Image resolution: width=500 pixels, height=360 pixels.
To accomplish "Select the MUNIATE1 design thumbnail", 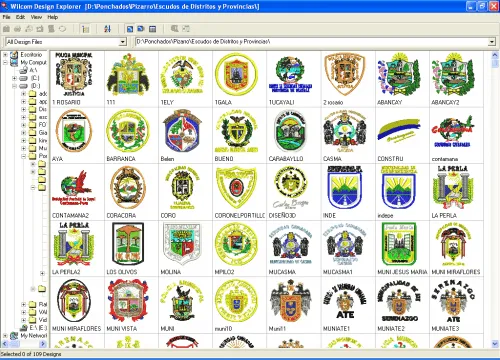I will coord(345,301).
